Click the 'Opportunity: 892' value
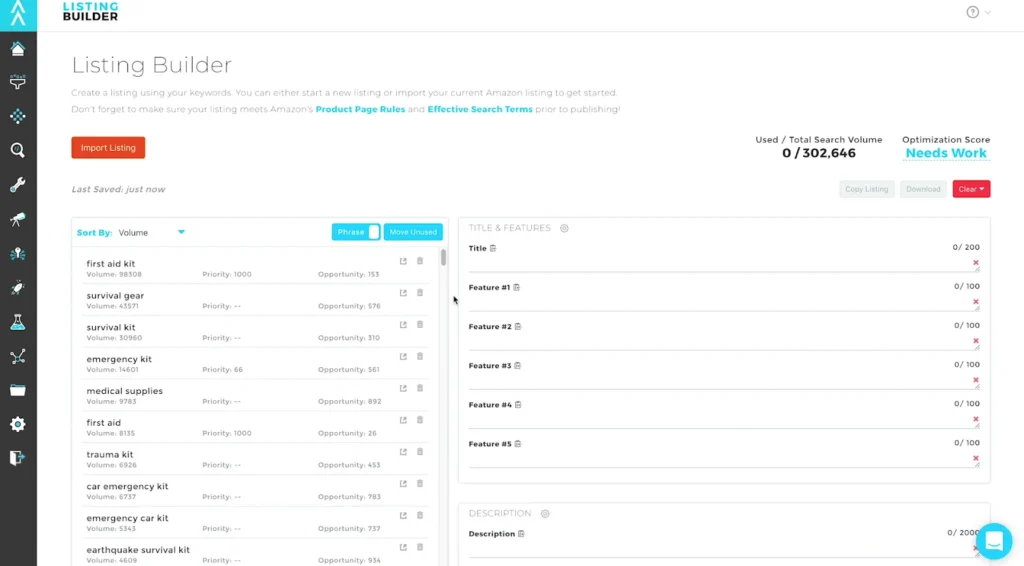This screenshot has height=566, width=1024. pyautogui.click(x=349, y=401)
